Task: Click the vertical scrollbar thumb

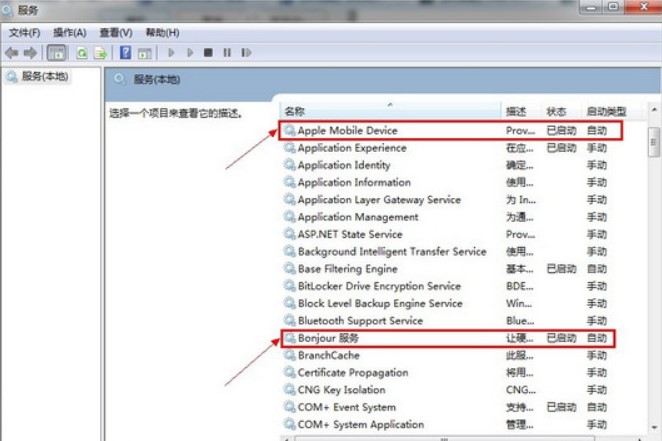Action: pos(654,142)
